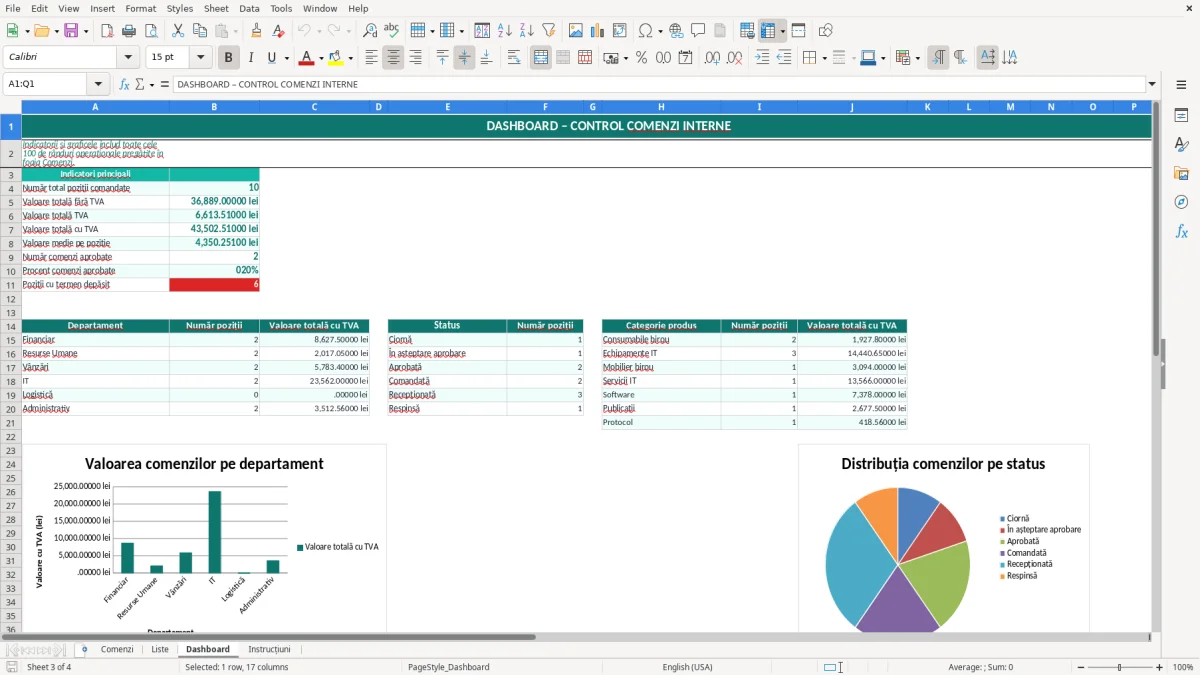This screenshot has height=675, width=1200.
Task: Toggle Underline formatting
Action: point(271,58)
